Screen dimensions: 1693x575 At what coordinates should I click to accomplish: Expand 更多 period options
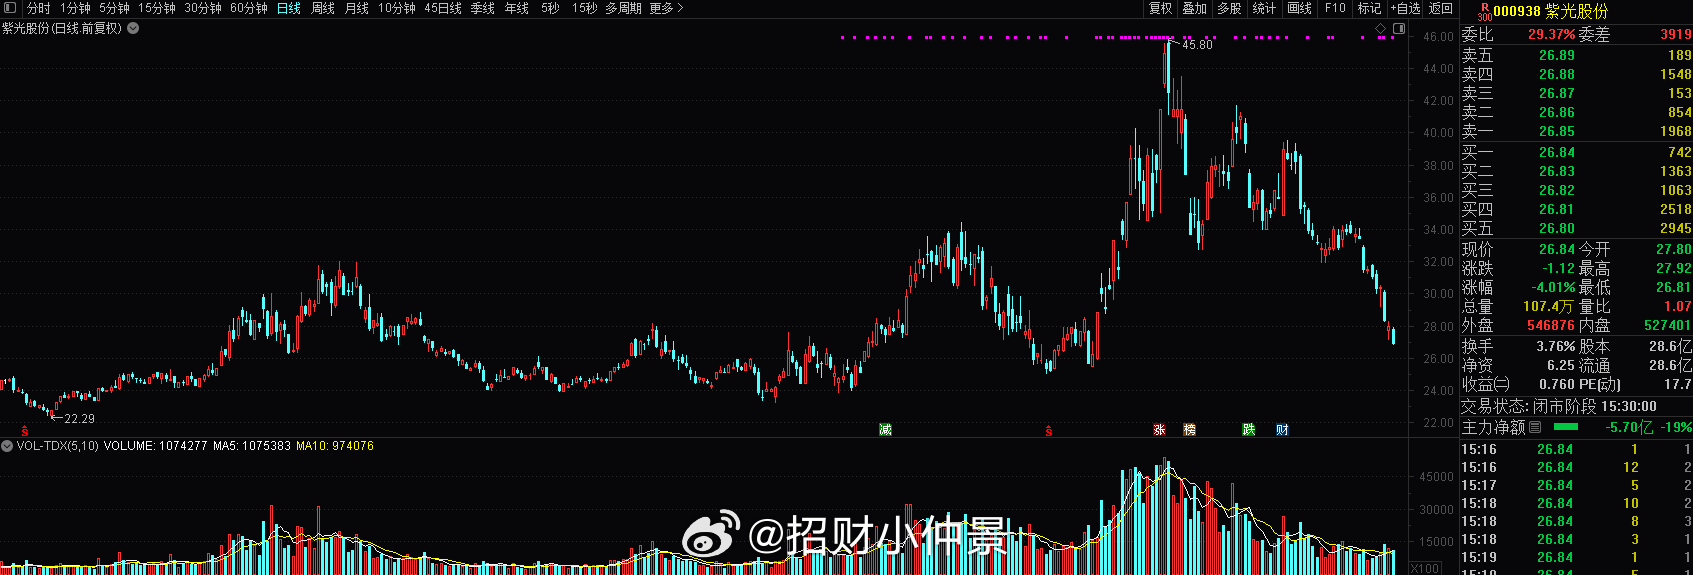click(x=666, y=8)
